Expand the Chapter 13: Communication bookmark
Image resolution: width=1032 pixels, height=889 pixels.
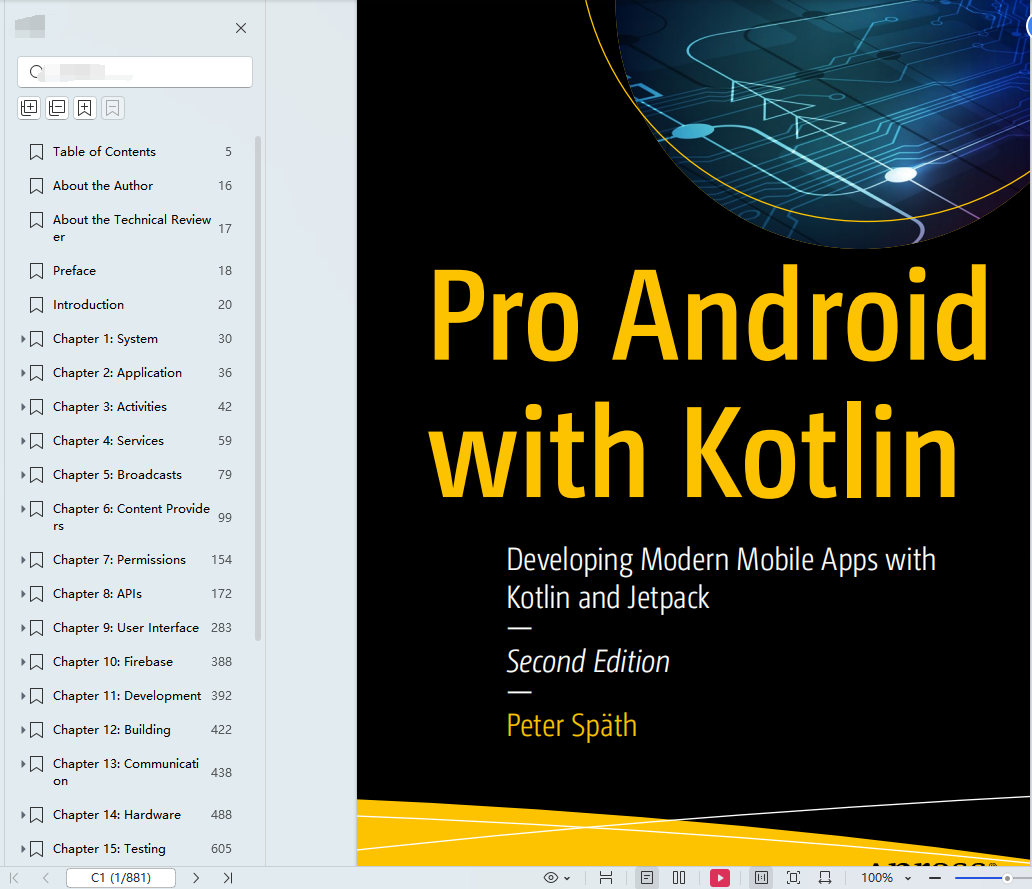[23, 764]
